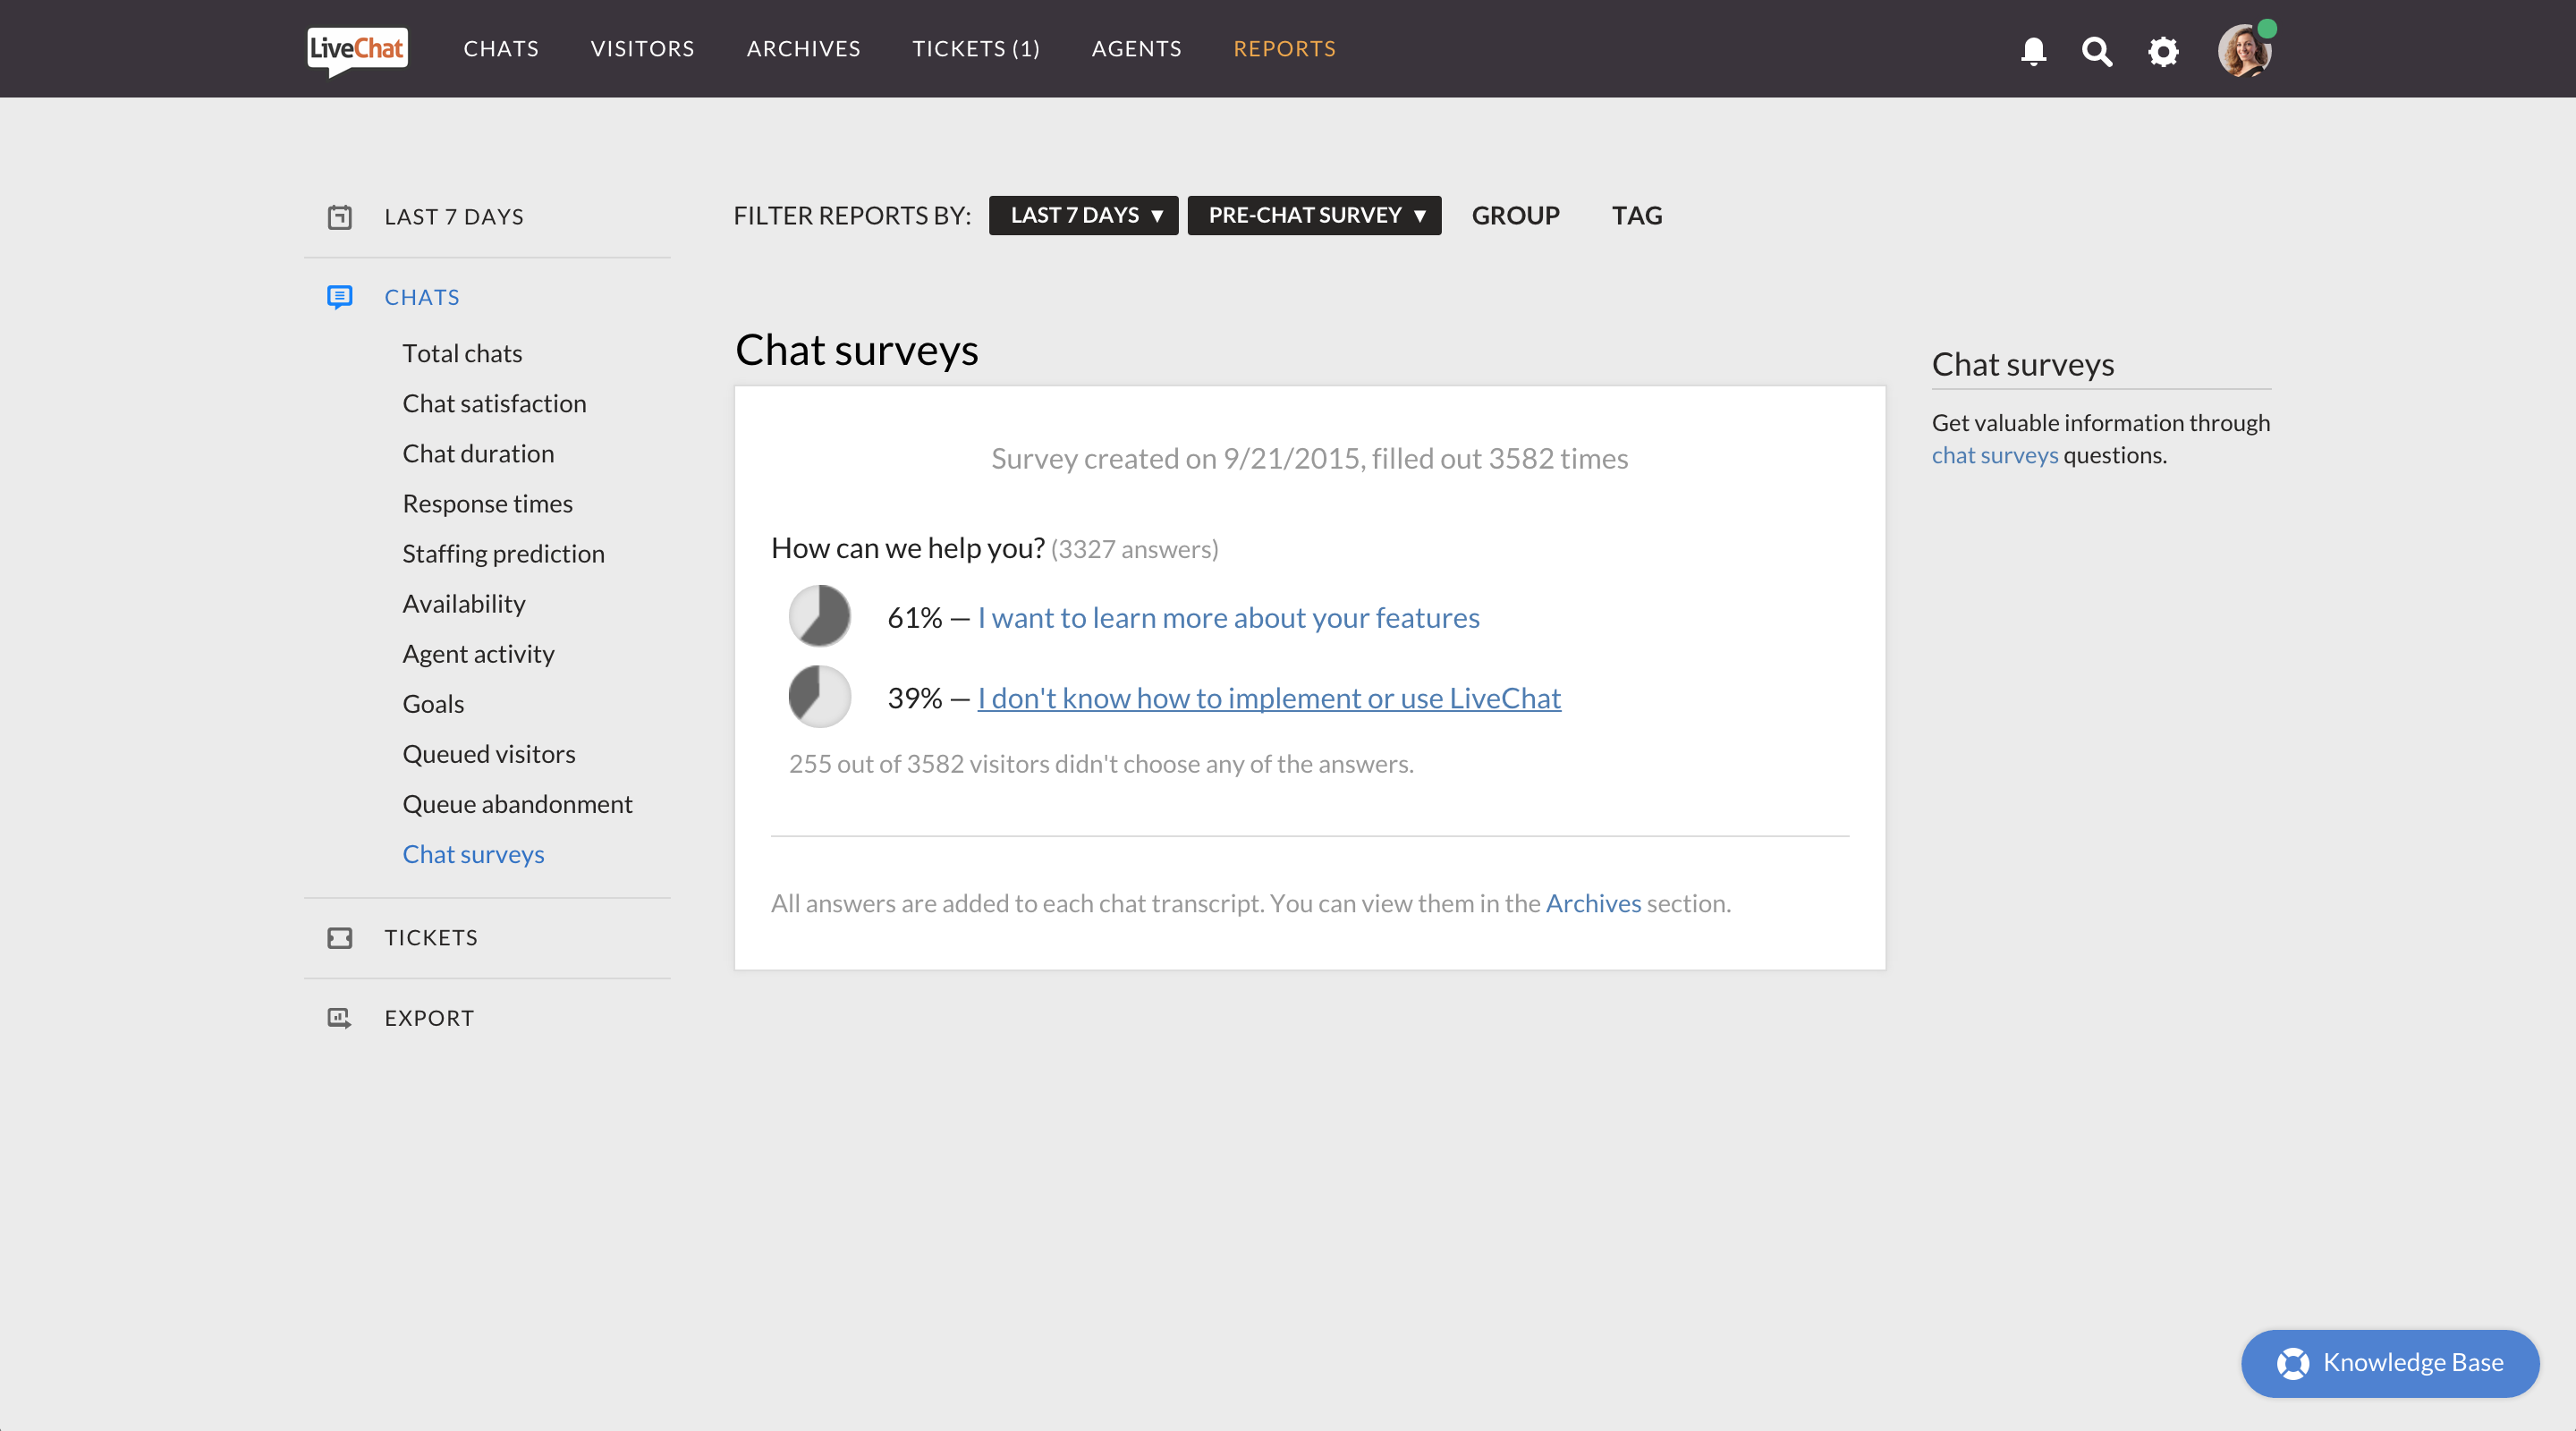This screenshot has height=1431, width=2576.
Task: Click the Archives link in the footer note
Action: [x=1593, y=903]
